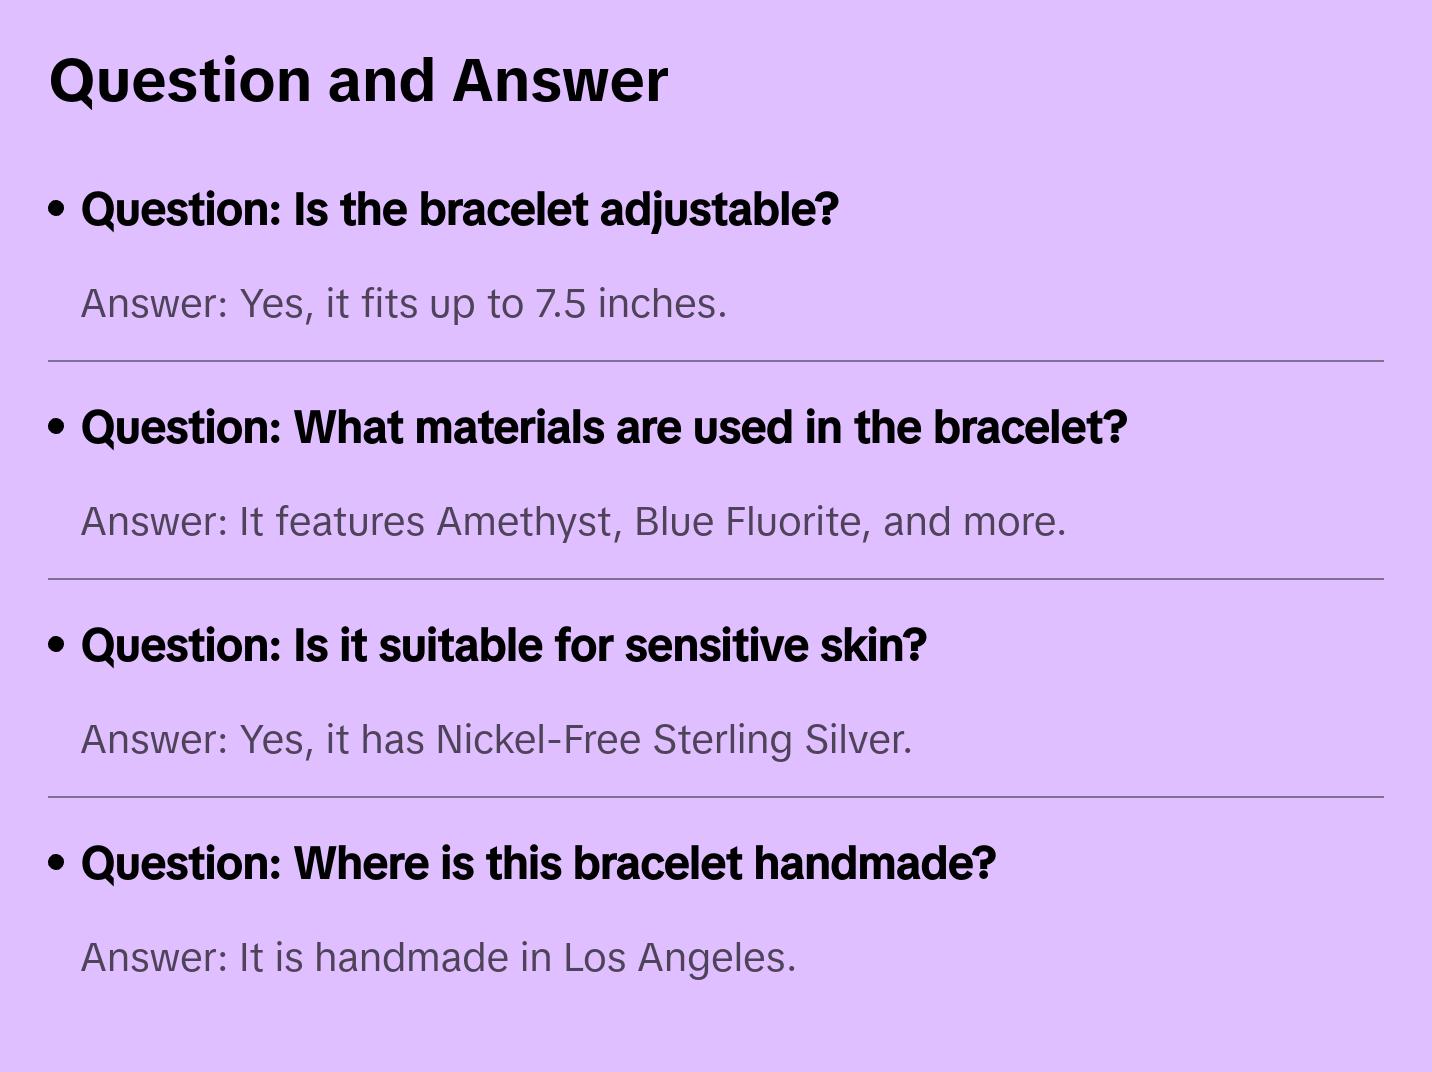Click the answer about 7.5 inches fit
Viewport: 1432px width, 1072px height.
pyautogui.click(x=403, y=304)
